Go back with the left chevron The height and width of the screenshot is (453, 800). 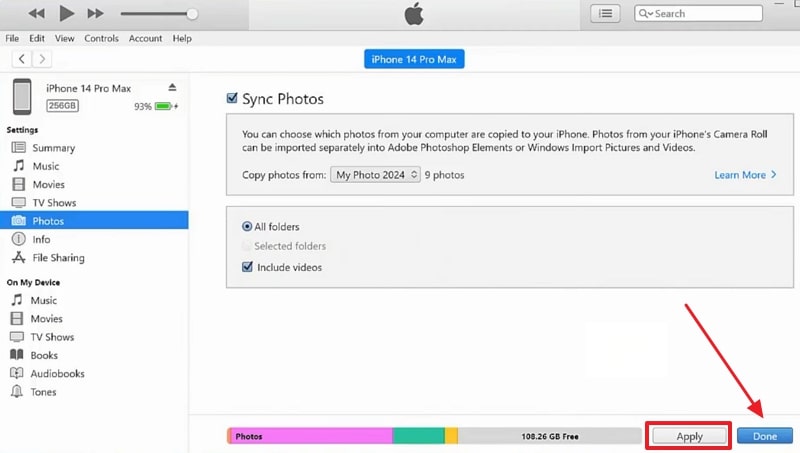(21, 59)
